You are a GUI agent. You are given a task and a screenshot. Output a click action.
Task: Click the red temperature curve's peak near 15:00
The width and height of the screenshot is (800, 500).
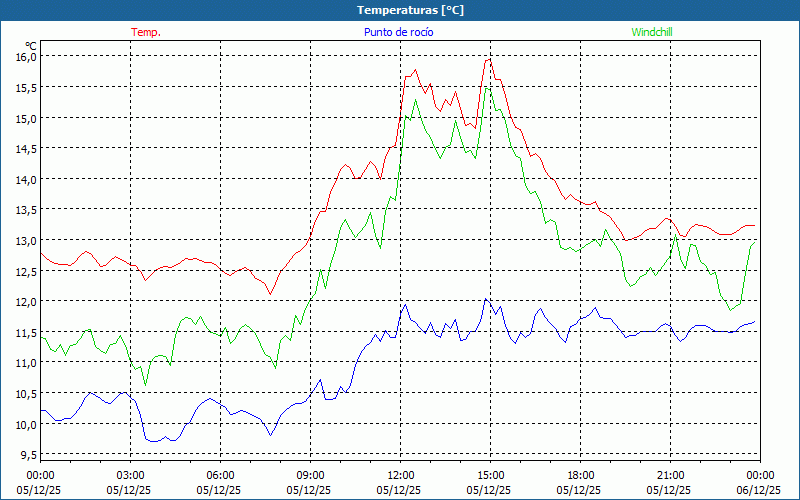click(x=488, y=60)
